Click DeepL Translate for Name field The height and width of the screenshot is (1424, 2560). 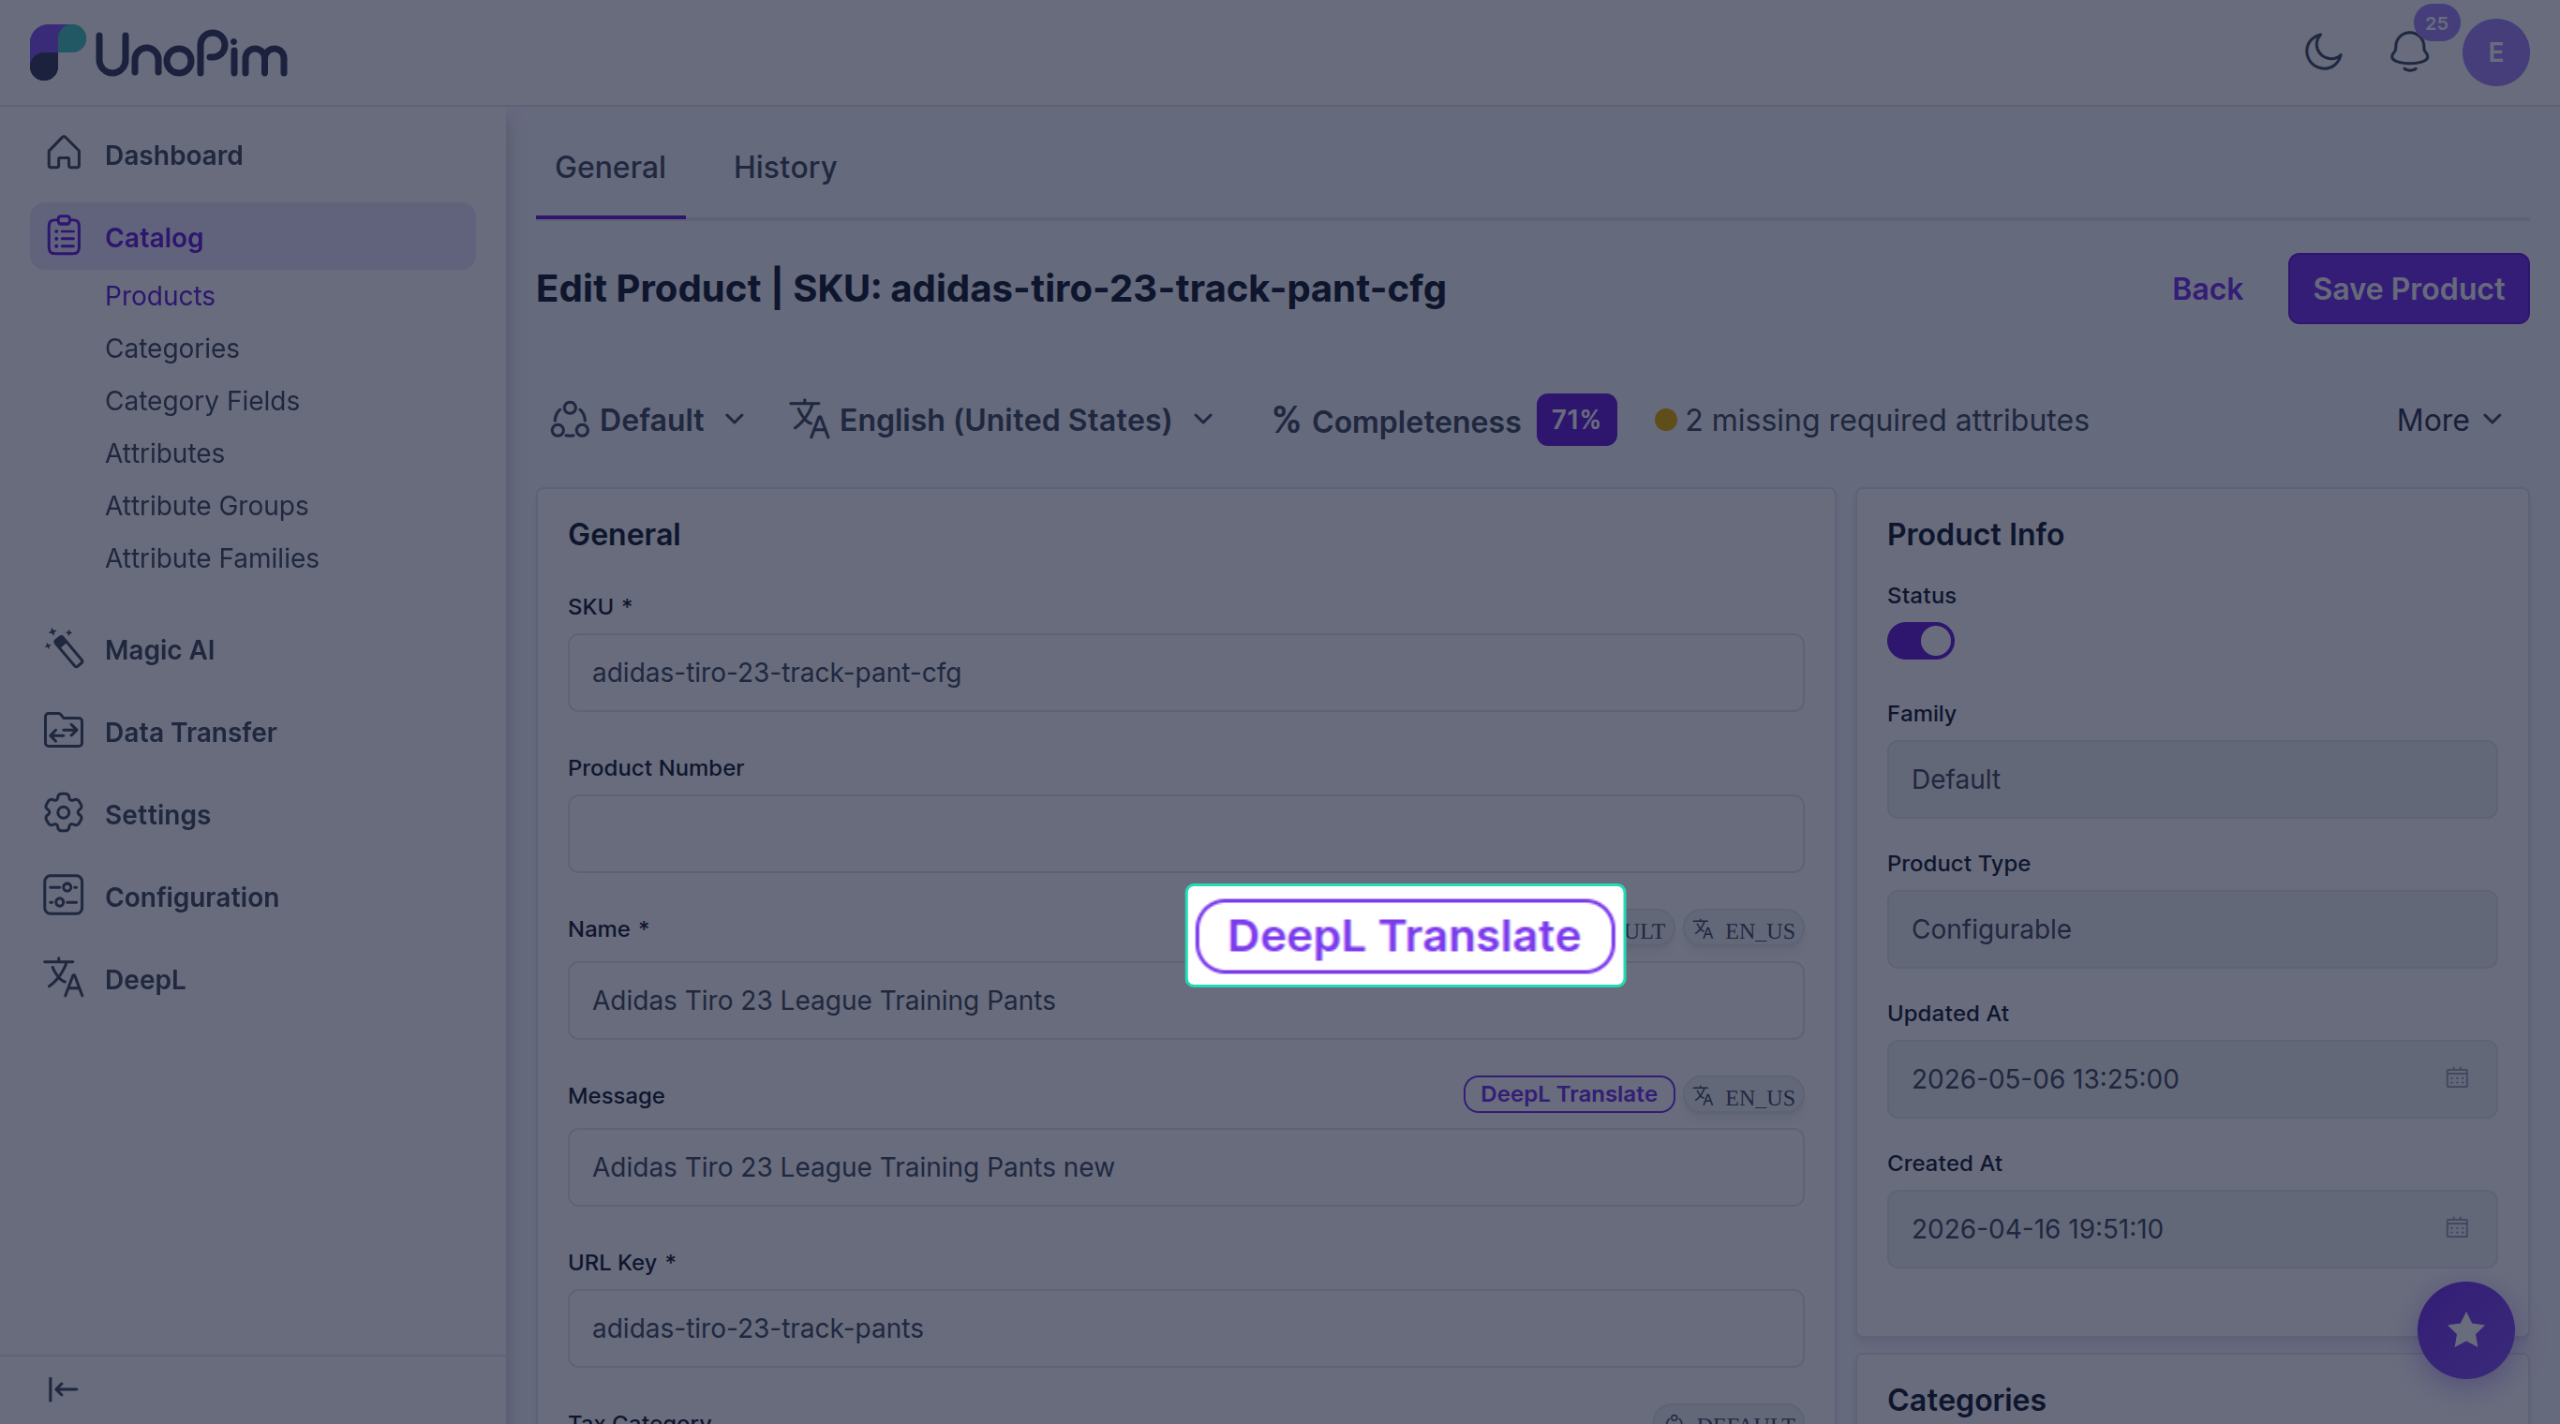[x=1405, y=936]
